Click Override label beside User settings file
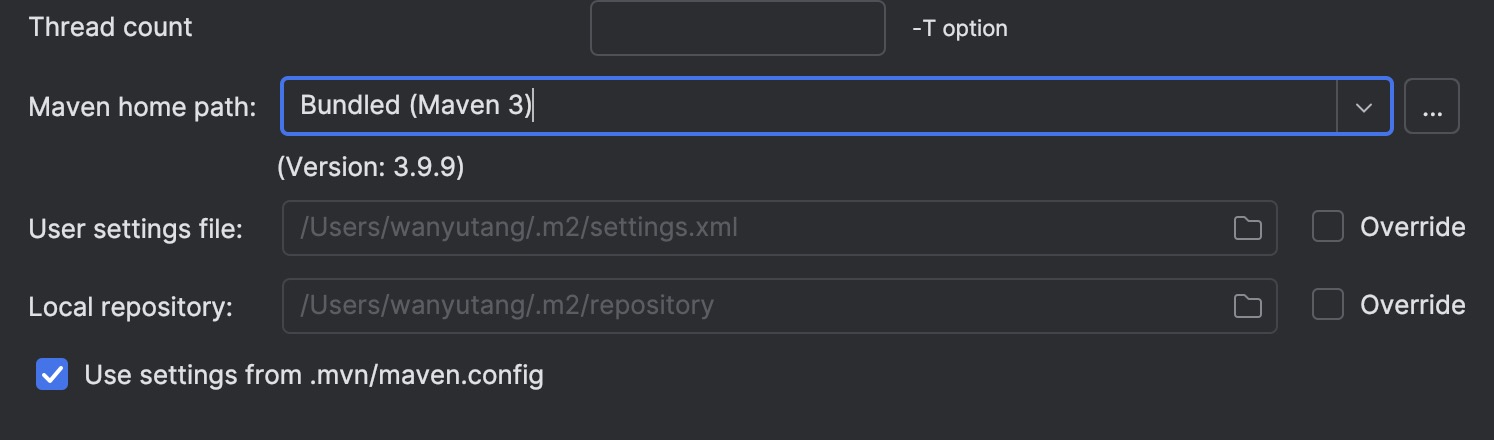The image size is (1494, 440). [x=1413, y=228]
